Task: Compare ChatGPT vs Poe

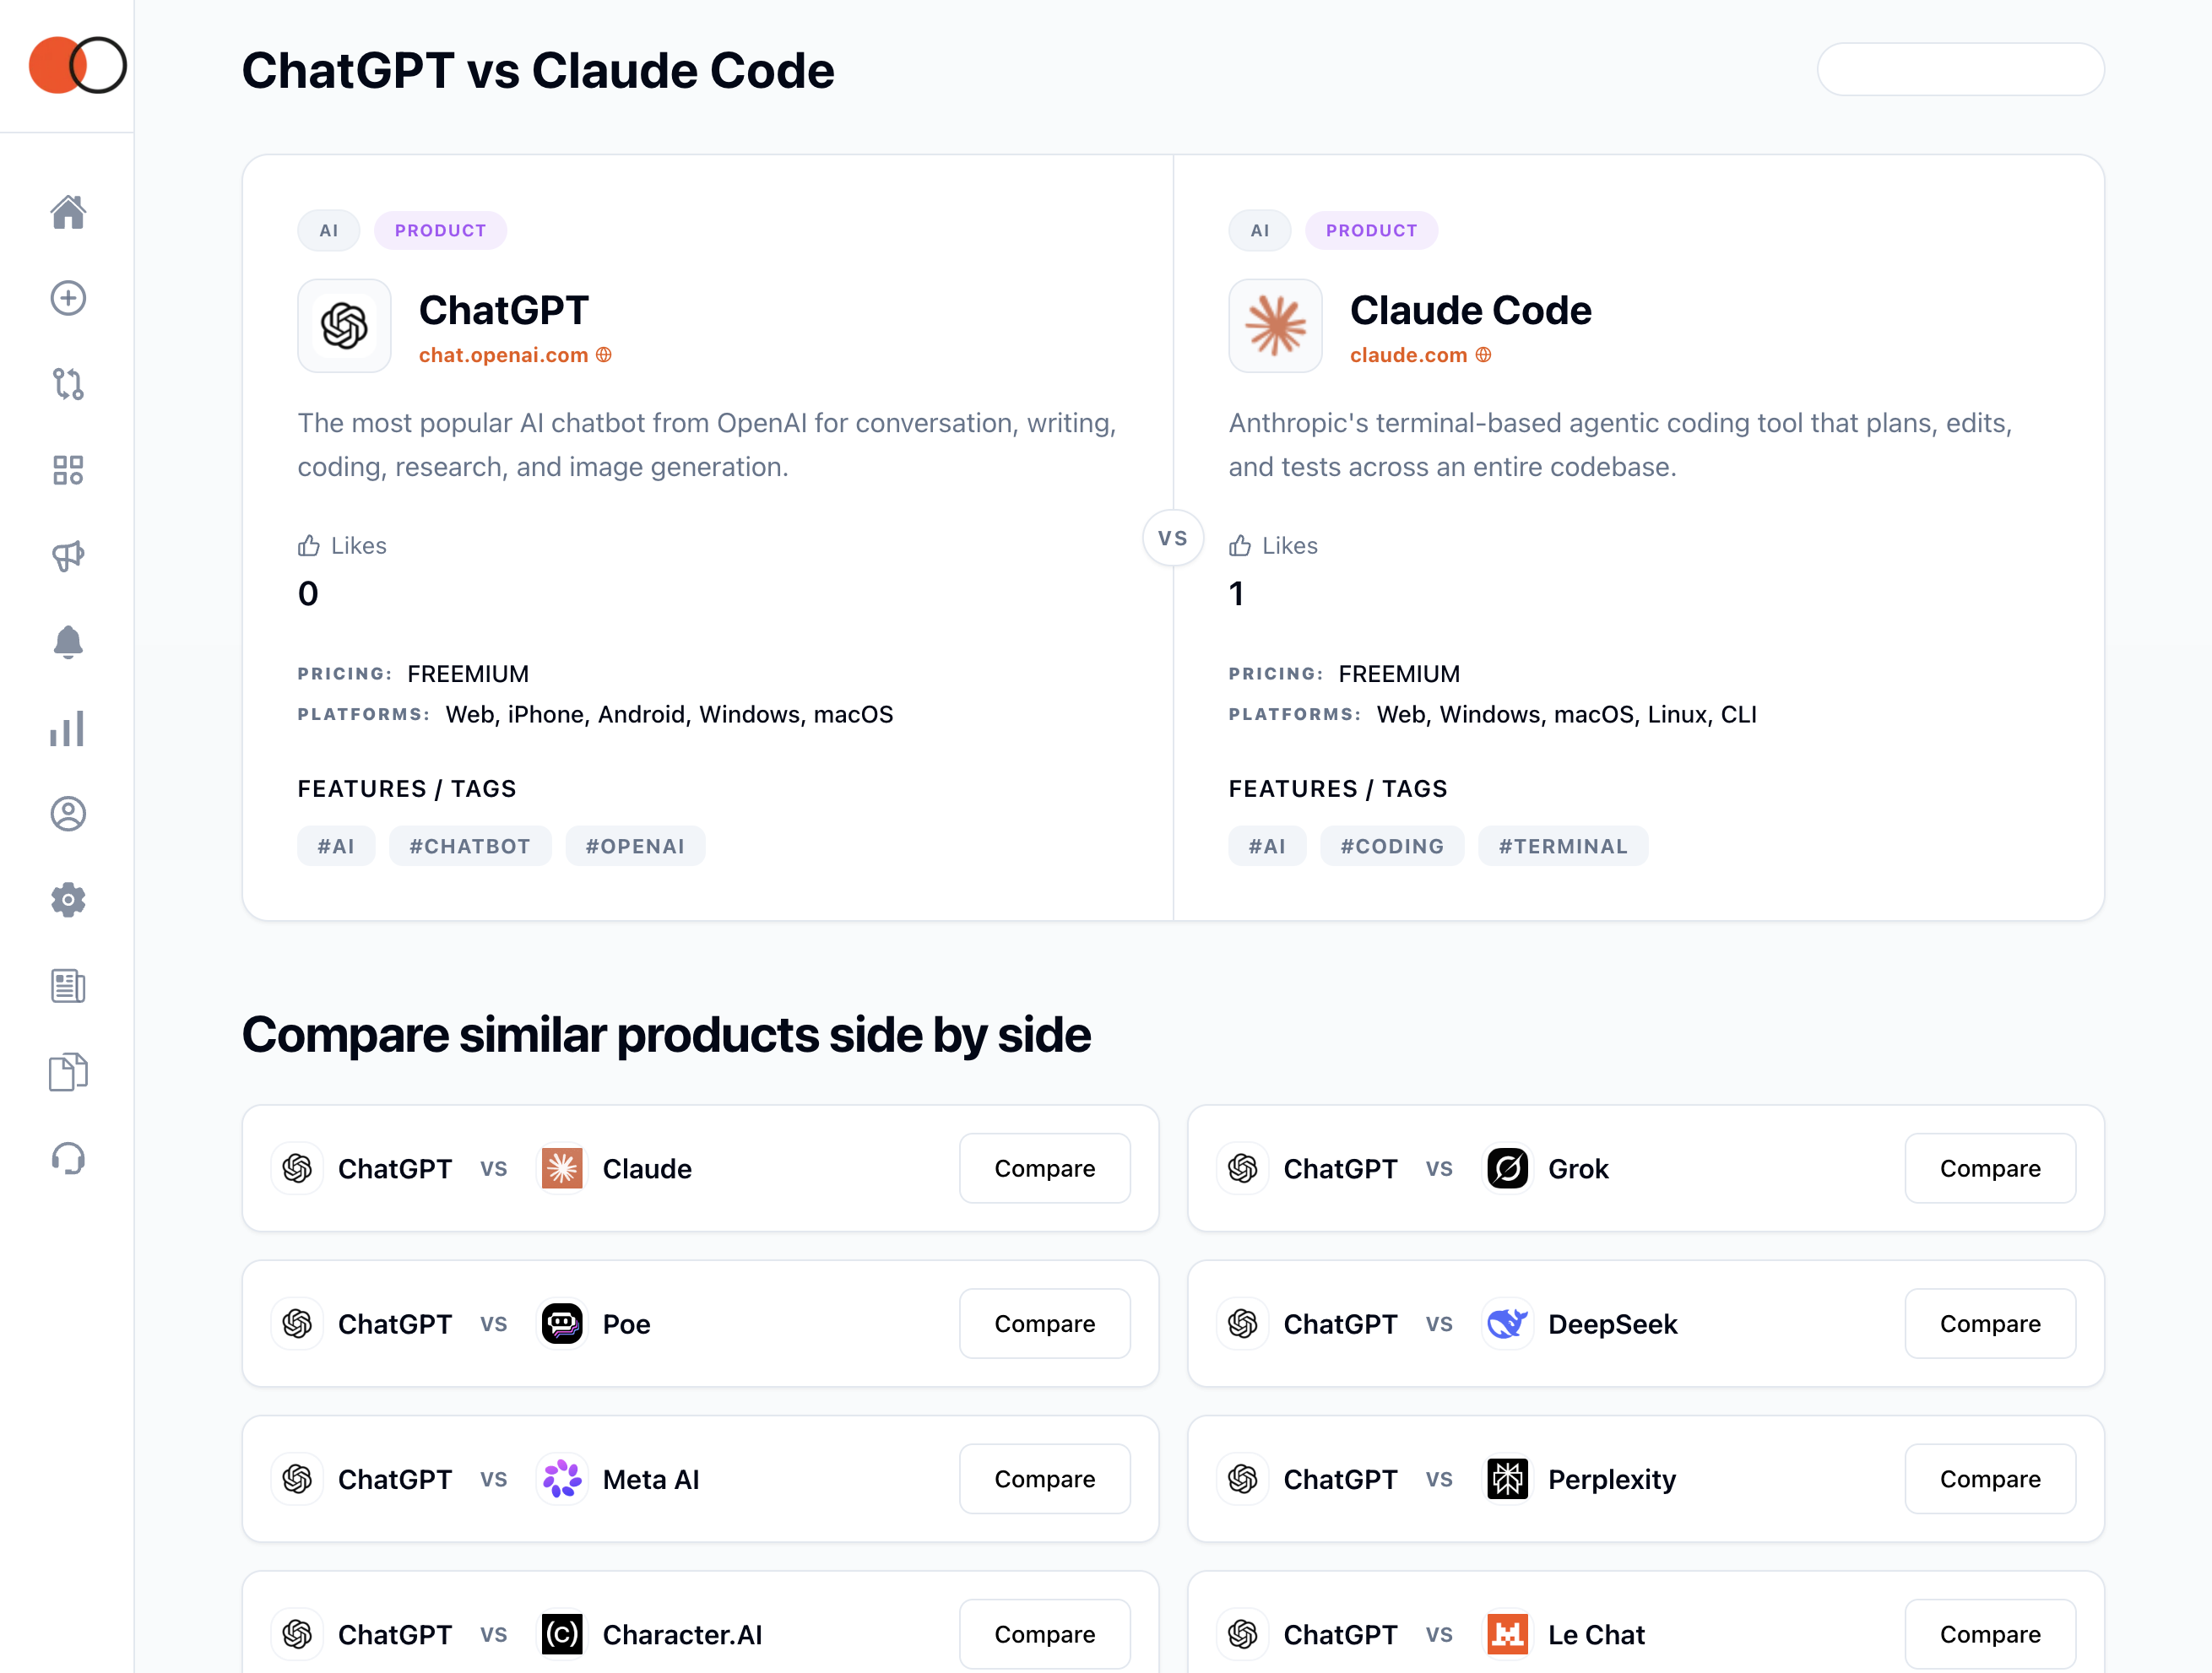Action: coord(1044,1323)
